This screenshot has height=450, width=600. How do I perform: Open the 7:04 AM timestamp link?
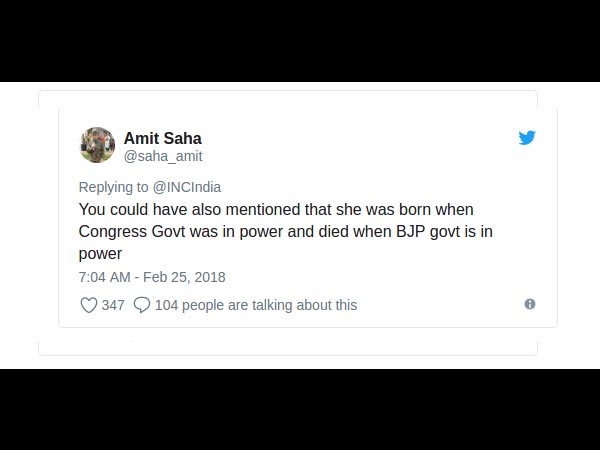coord(106,277)
